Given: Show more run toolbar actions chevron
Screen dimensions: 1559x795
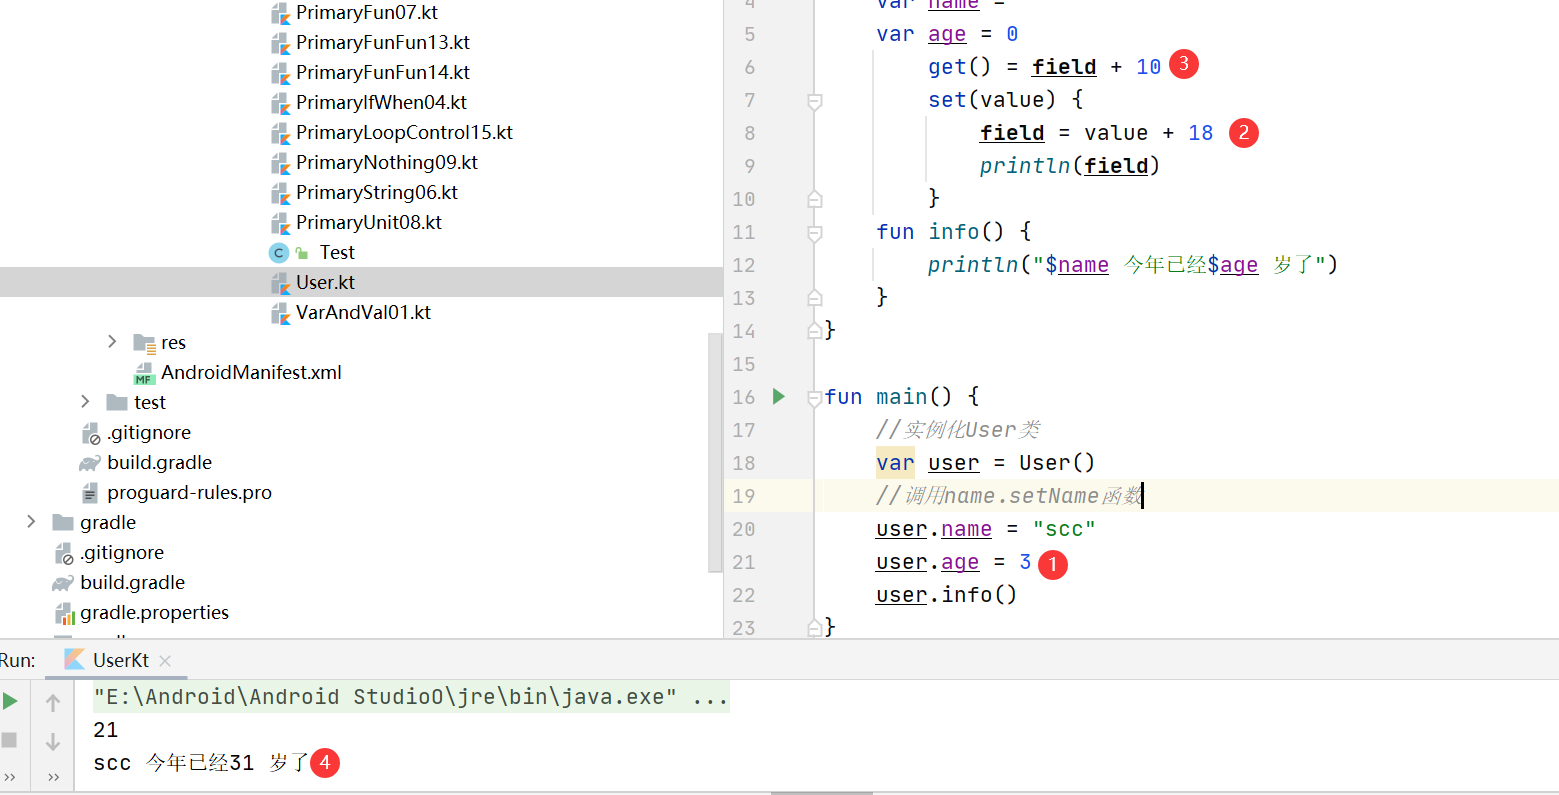Looking at the screenshot, I should click(x=10, y=777).
